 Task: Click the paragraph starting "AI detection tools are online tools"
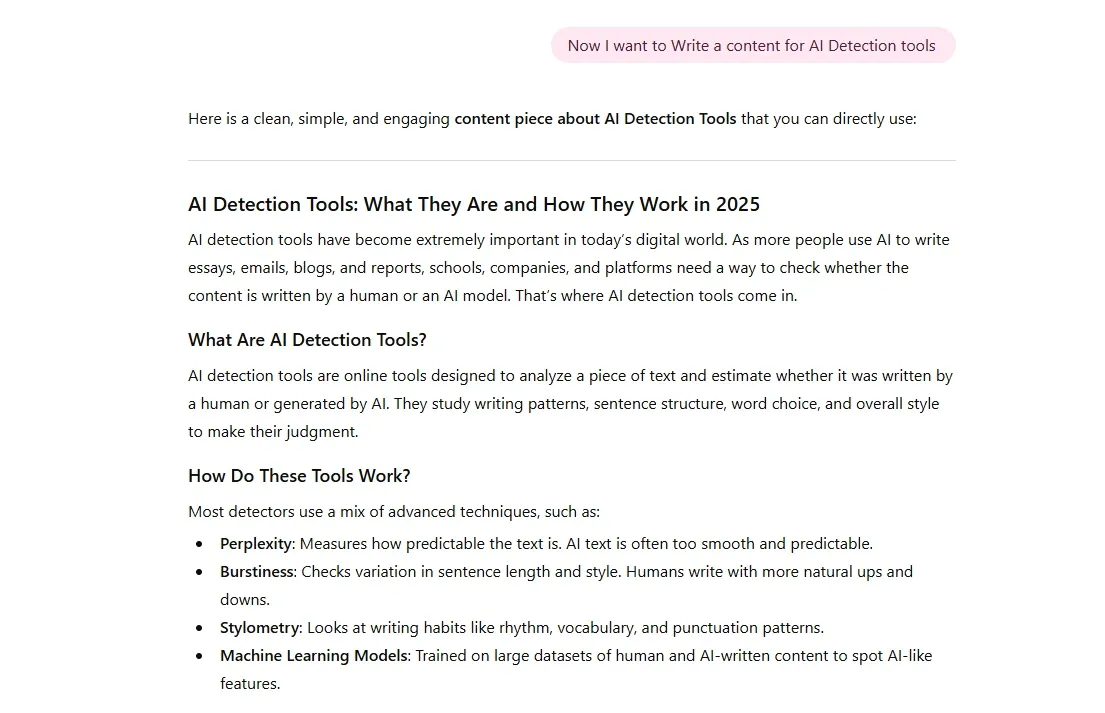570,404
